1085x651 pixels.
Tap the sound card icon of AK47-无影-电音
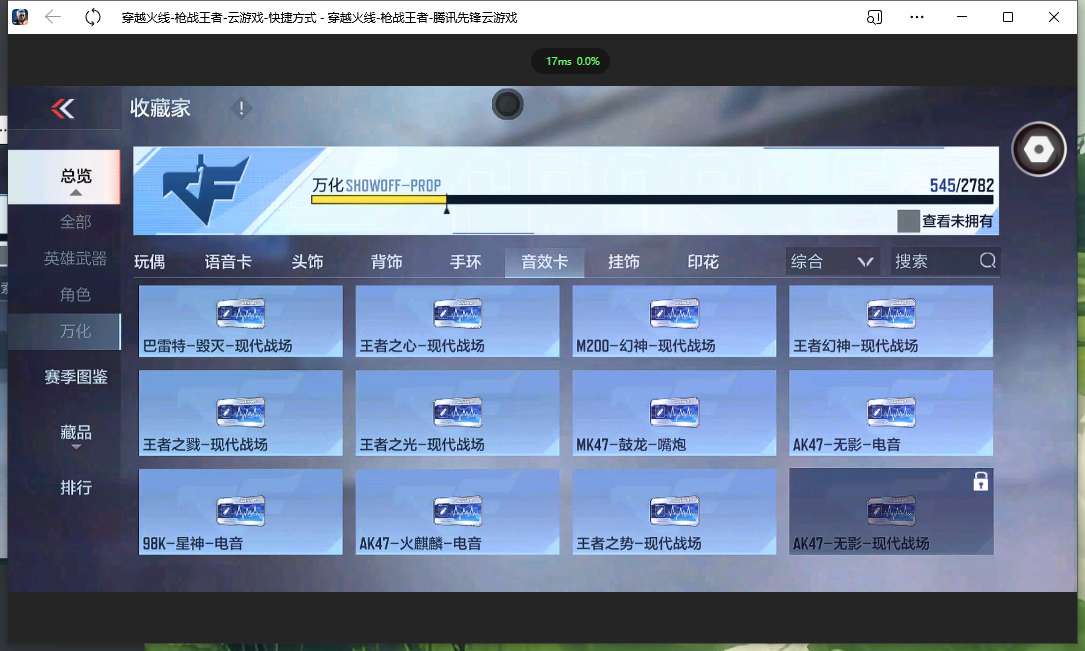click(x=891, y=412)
